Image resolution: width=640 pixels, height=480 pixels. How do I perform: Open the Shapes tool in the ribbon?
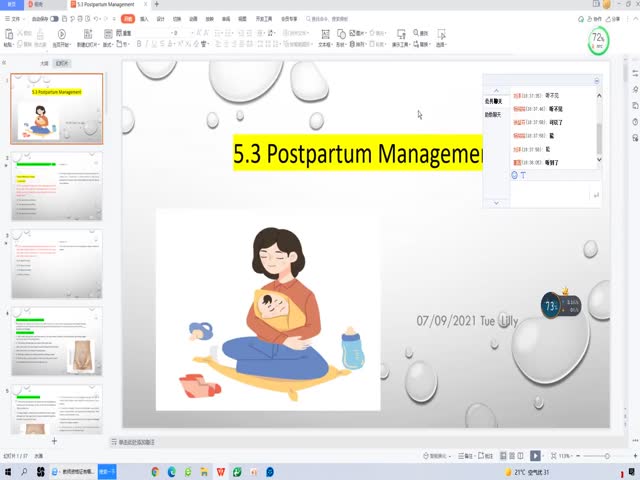341,34
